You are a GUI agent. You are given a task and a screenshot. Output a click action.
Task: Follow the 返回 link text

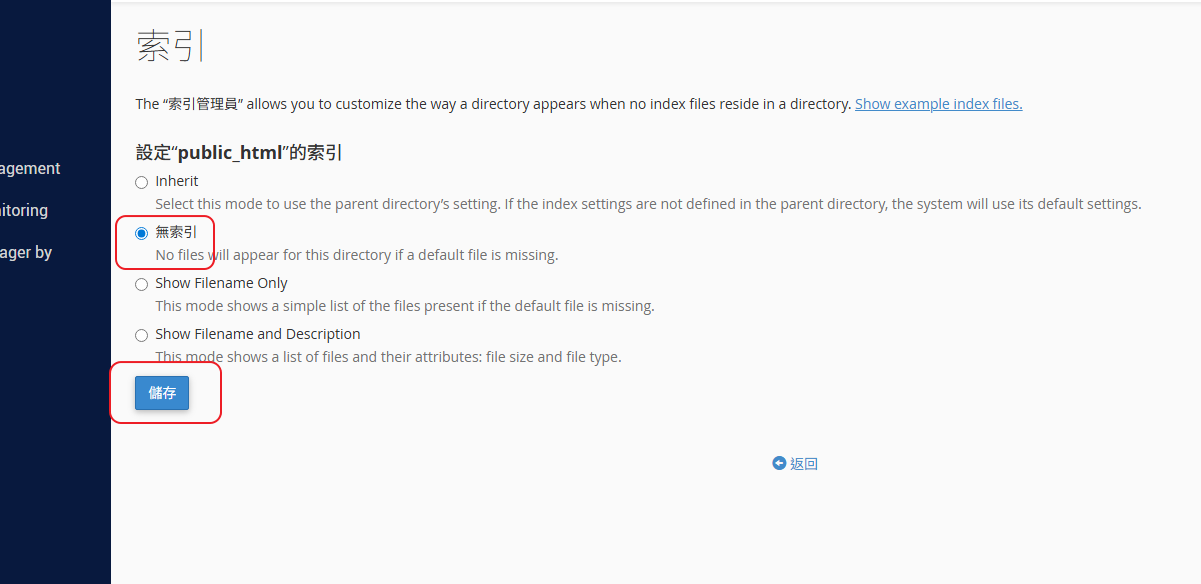click(x=804, y=464)
